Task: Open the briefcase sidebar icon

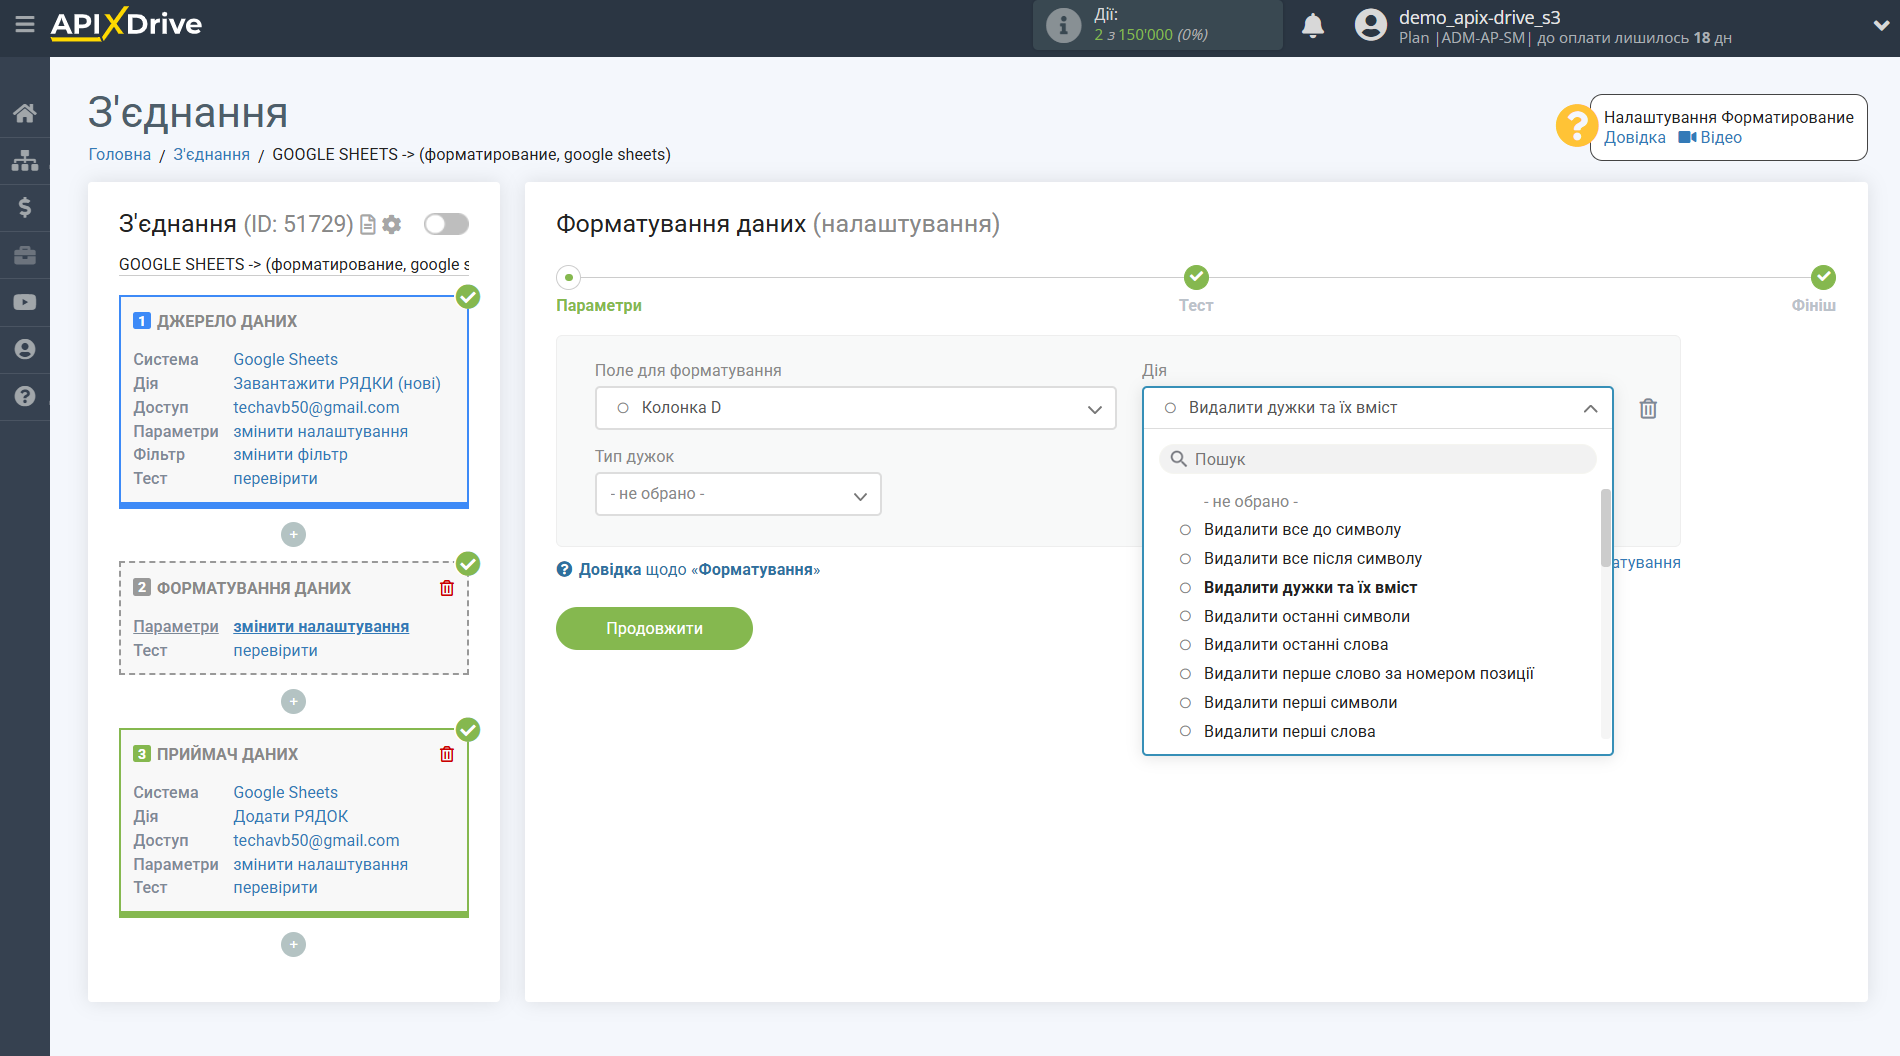Action: tap(25, 255)
